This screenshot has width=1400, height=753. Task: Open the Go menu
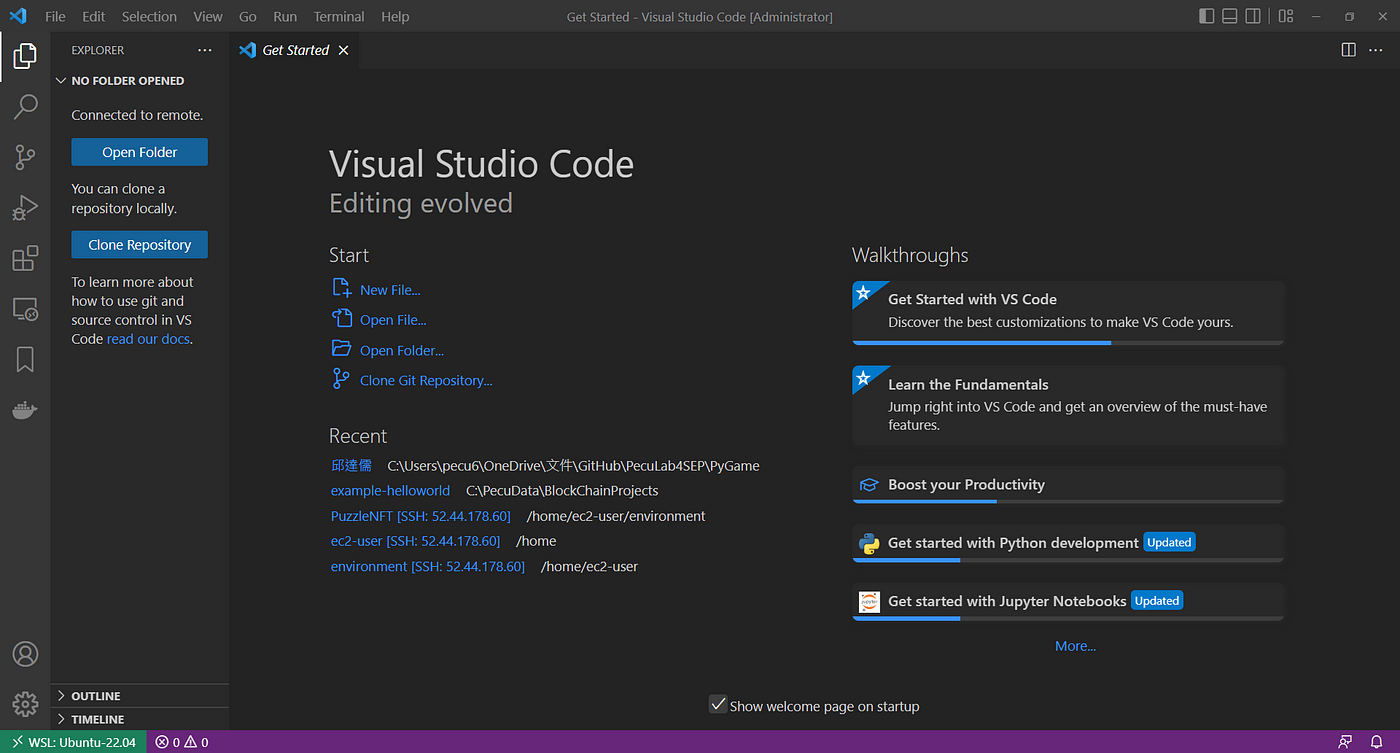click(248, 17)
